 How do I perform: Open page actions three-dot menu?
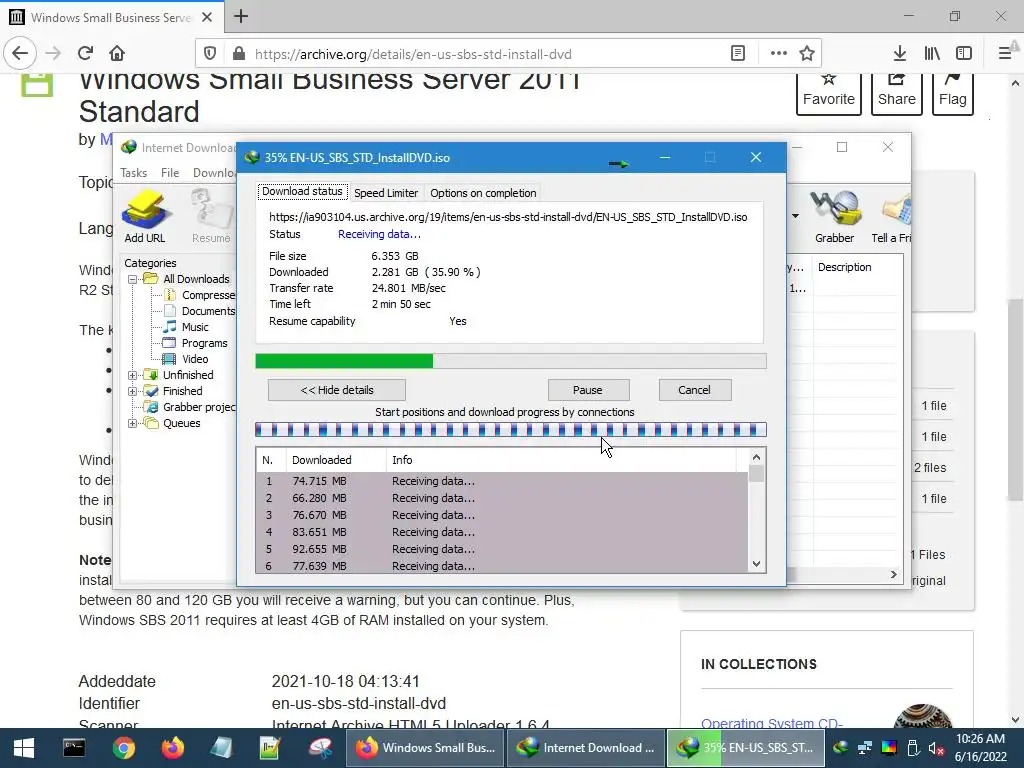click(x=778, y=54)
